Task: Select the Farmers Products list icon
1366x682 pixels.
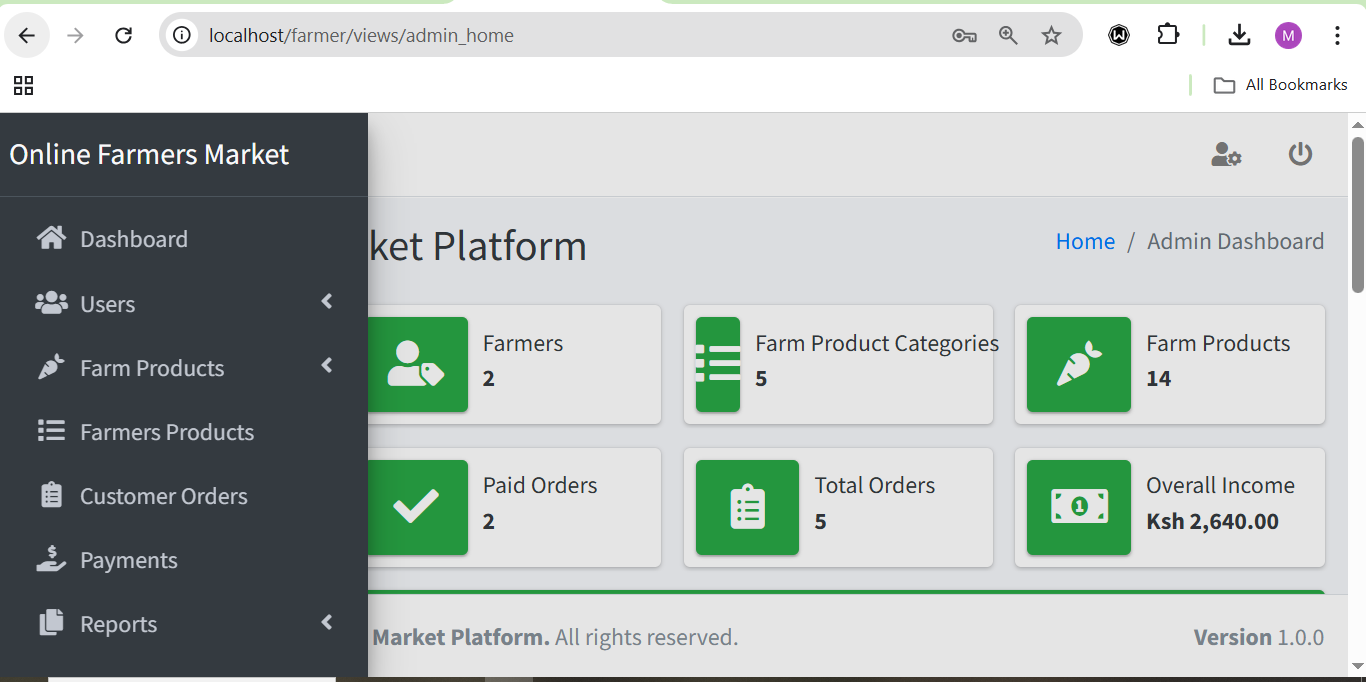Action: [x=49, y=430]
